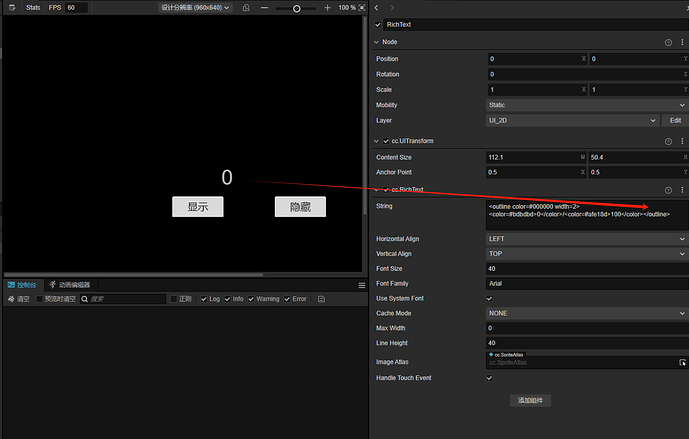Viewport: 689px width, 439px height.
Task: Click the Rotation input field
Action: (587, 74)
